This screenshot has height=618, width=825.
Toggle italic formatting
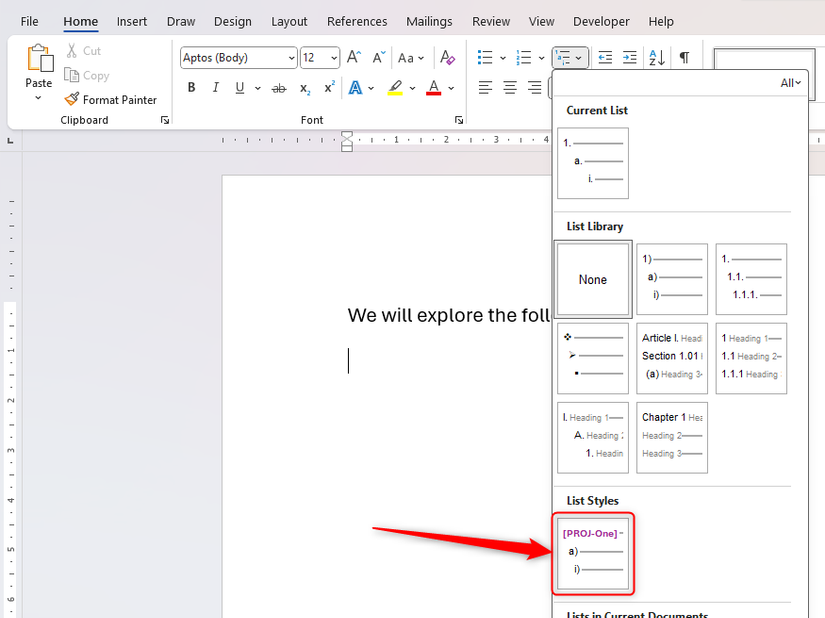[x=215, y=88]
